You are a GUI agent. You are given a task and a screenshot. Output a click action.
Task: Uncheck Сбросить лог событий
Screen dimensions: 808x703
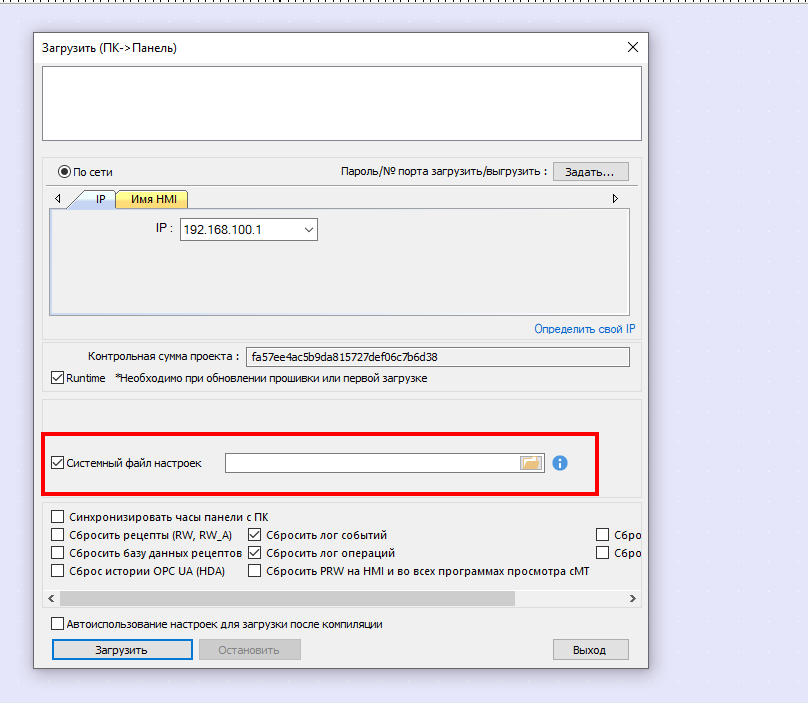coord(254,535)
